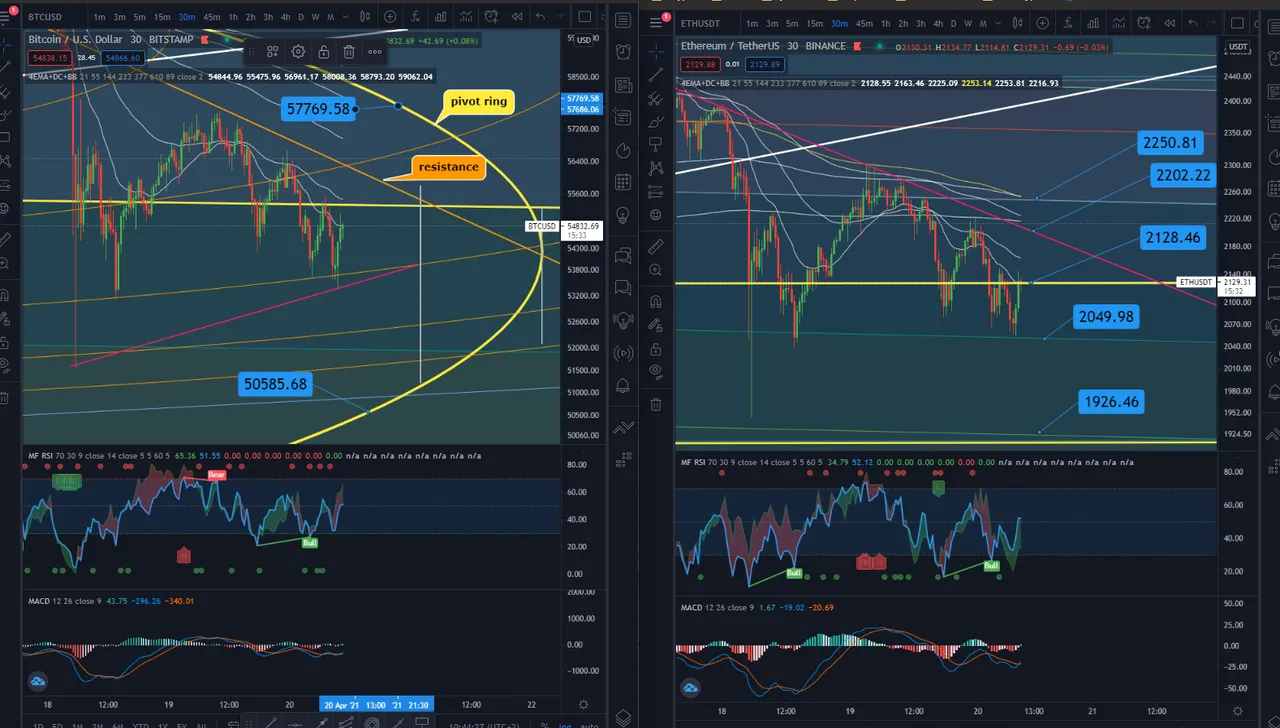Select trend line tool in ETHUSDT sidebar
This screenshot has width=1280, height=728.
pos(655,75)
